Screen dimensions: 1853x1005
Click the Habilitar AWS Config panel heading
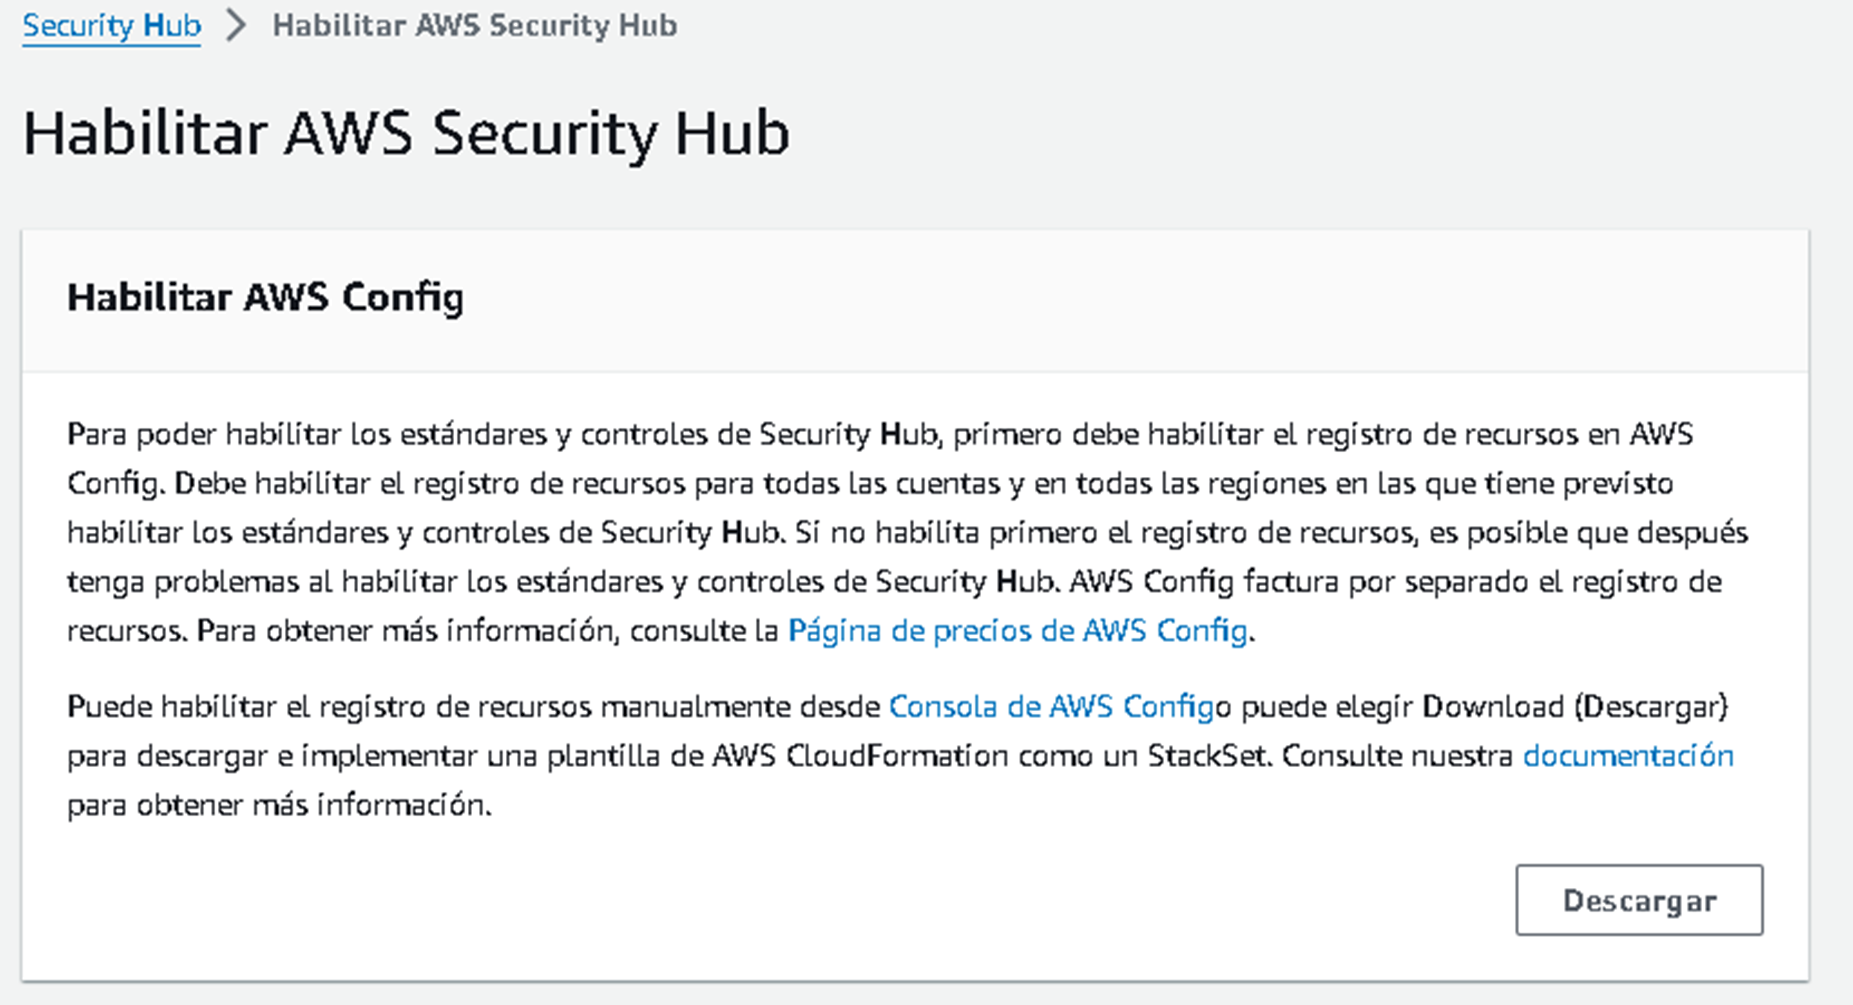(x=265, y=297)
